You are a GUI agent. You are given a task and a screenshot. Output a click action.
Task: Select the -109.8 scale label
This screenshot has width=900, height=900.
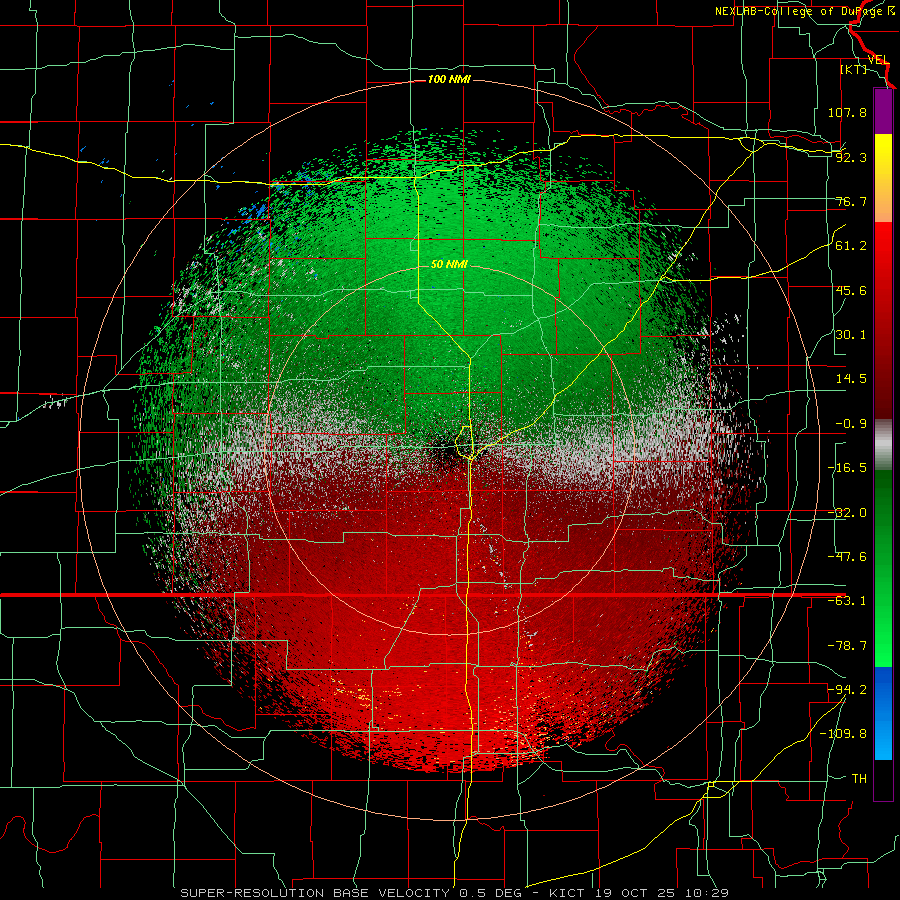click(843, 734)
